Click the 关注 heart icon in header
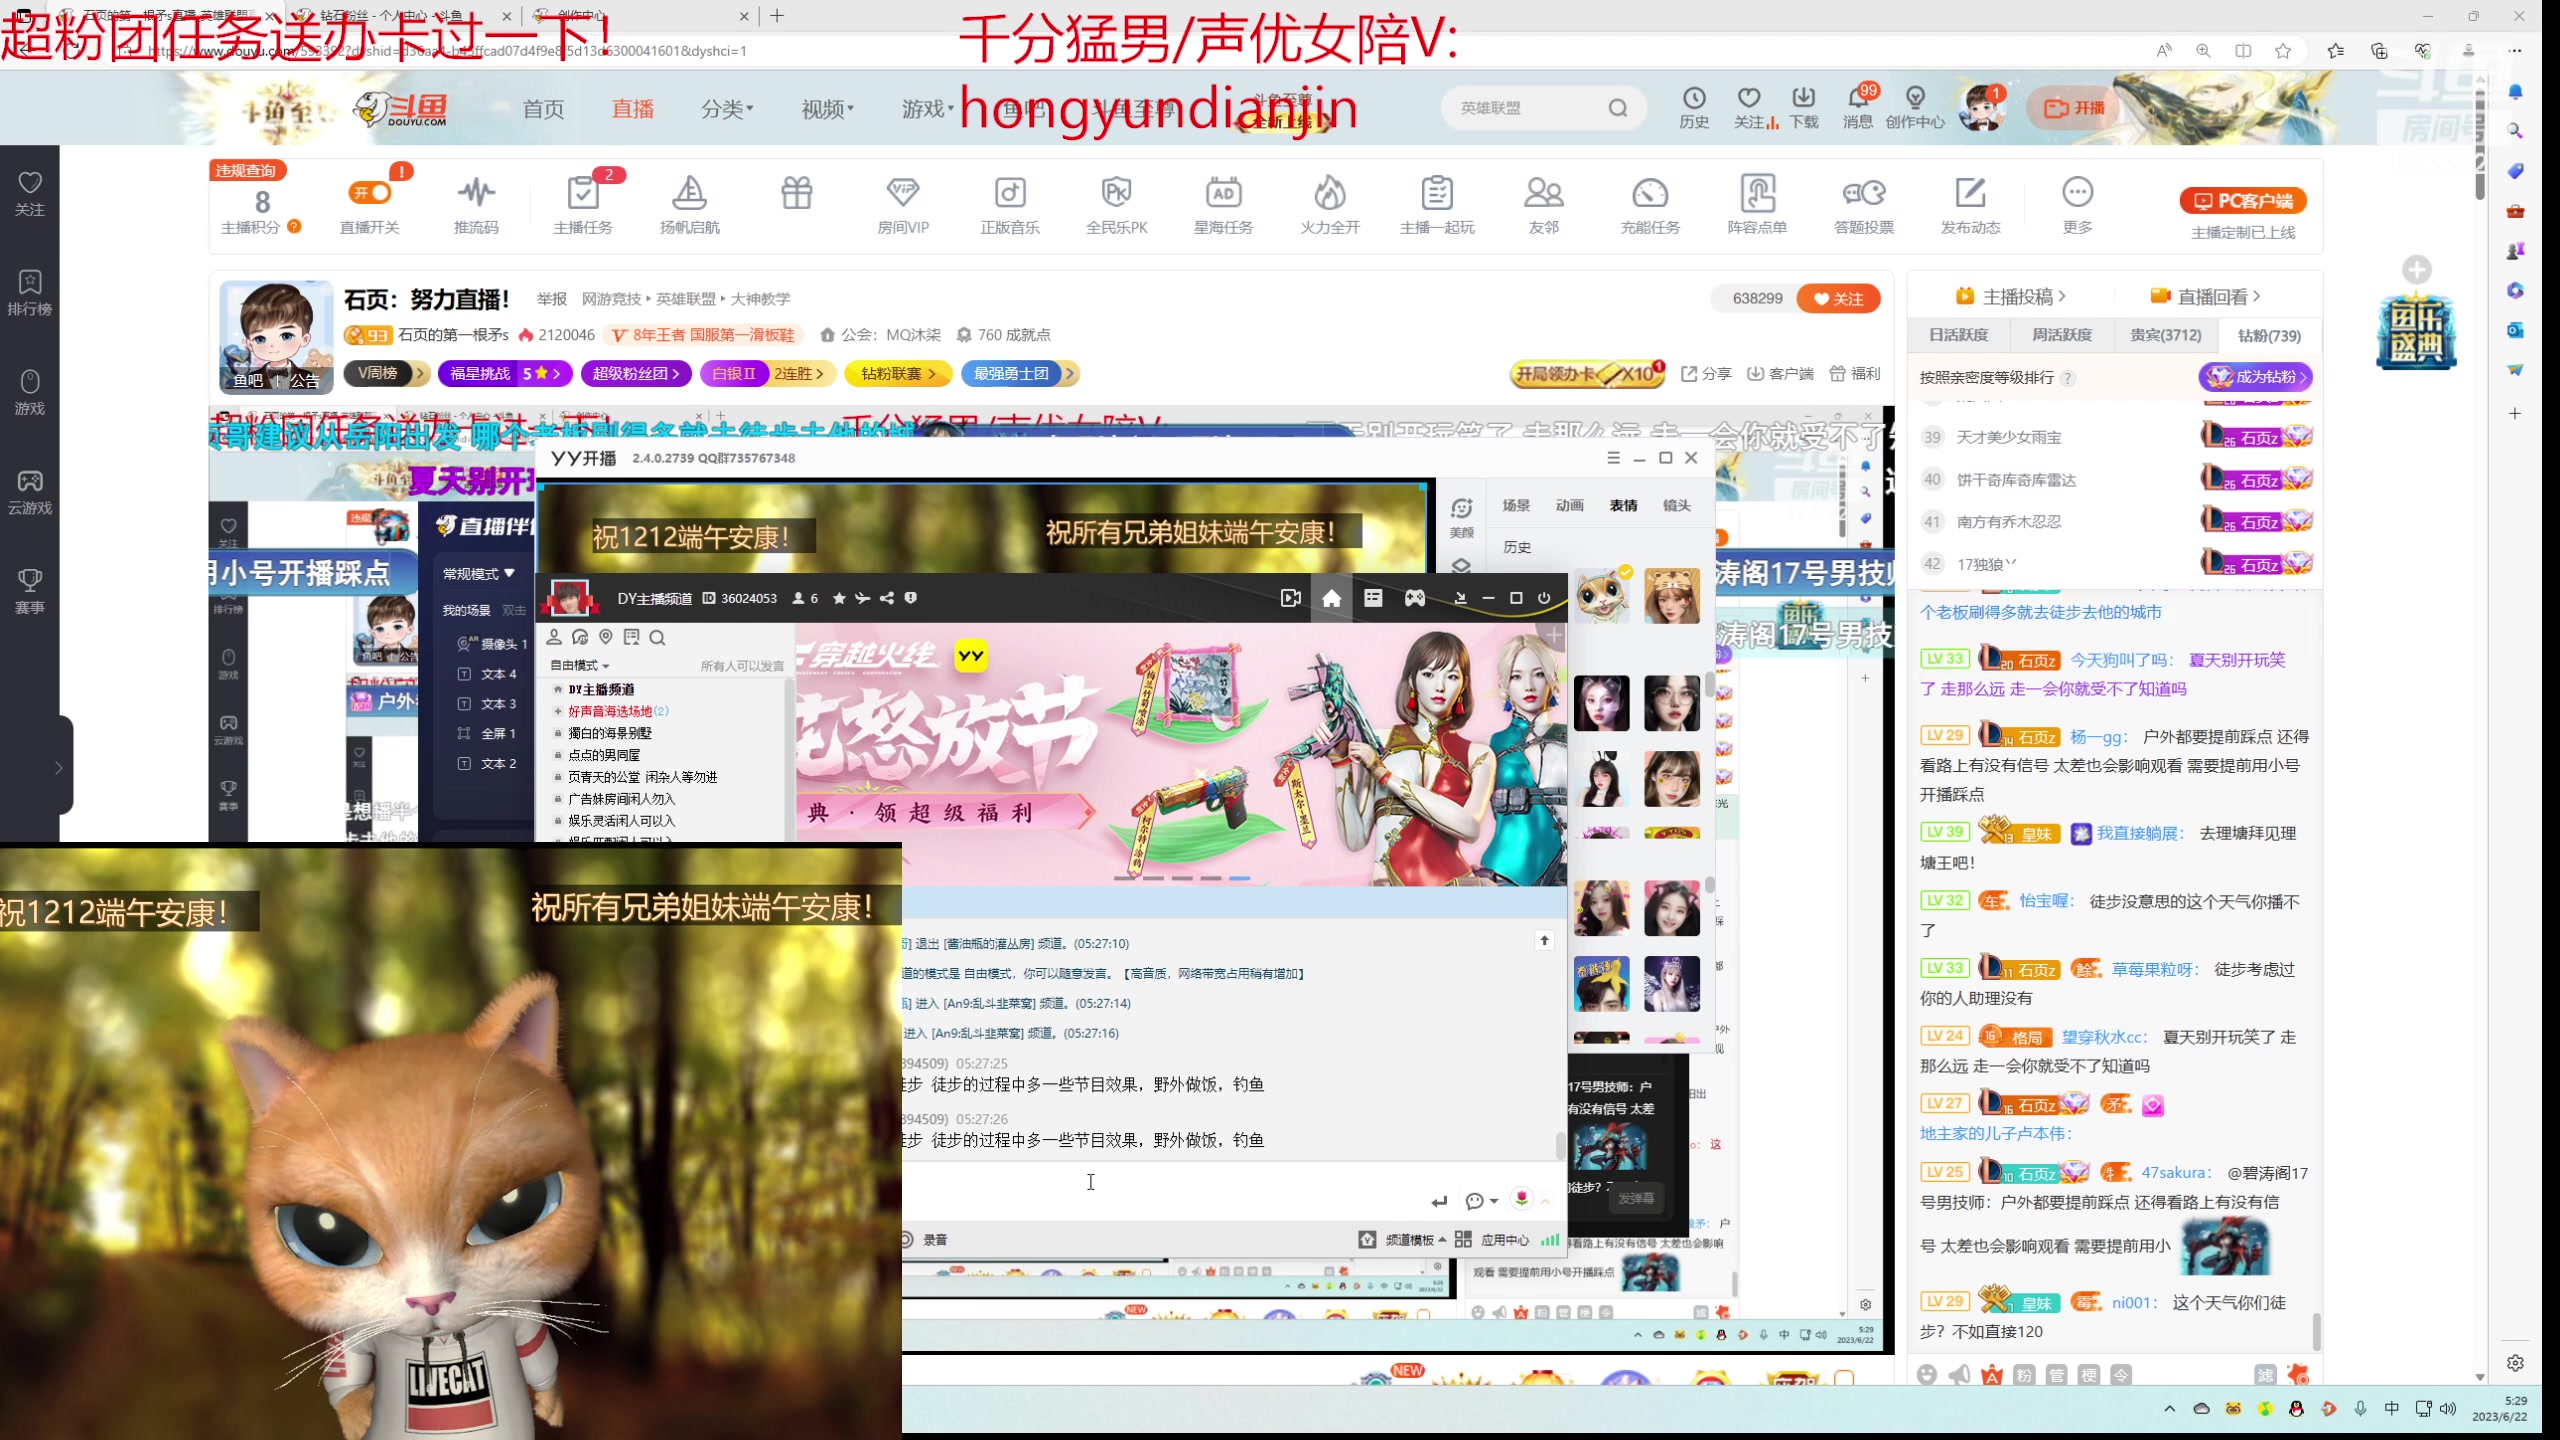This screenshot has width=2560, height=1440. 1749,98
